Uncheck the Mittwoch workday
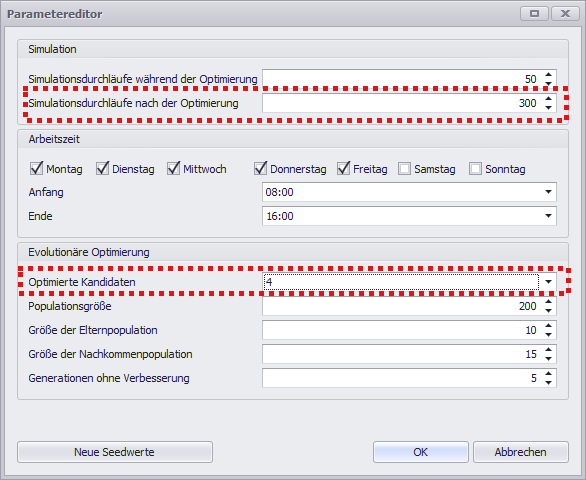Screen dimensions: 586x480 173,169
